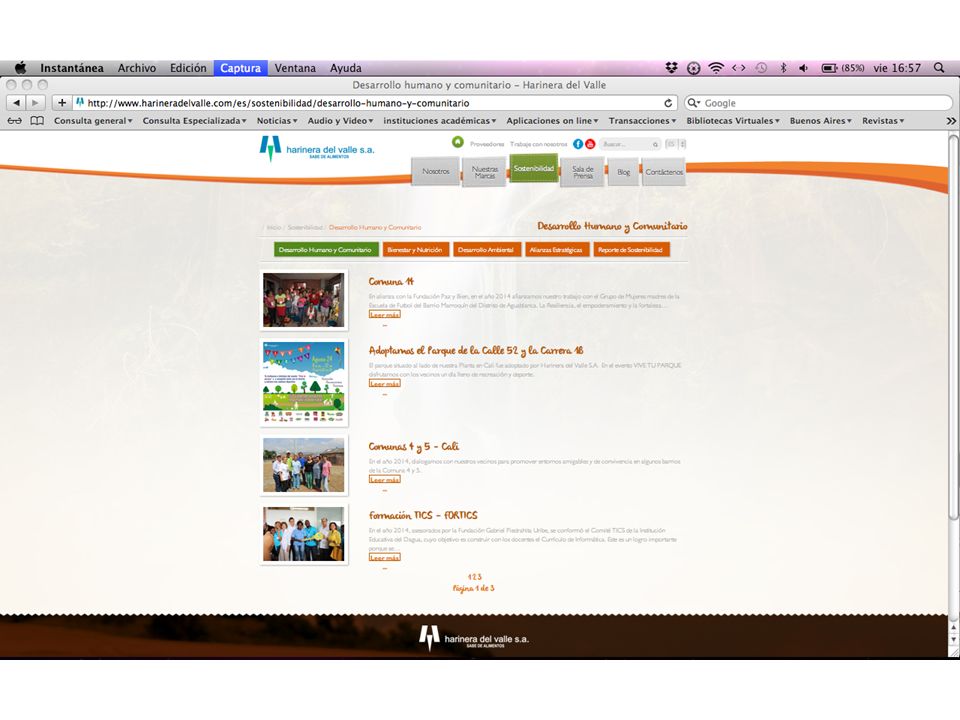Show bookmarks with the open book icon
The height and width of the screenshot is (720, 960).
point(37,121)
